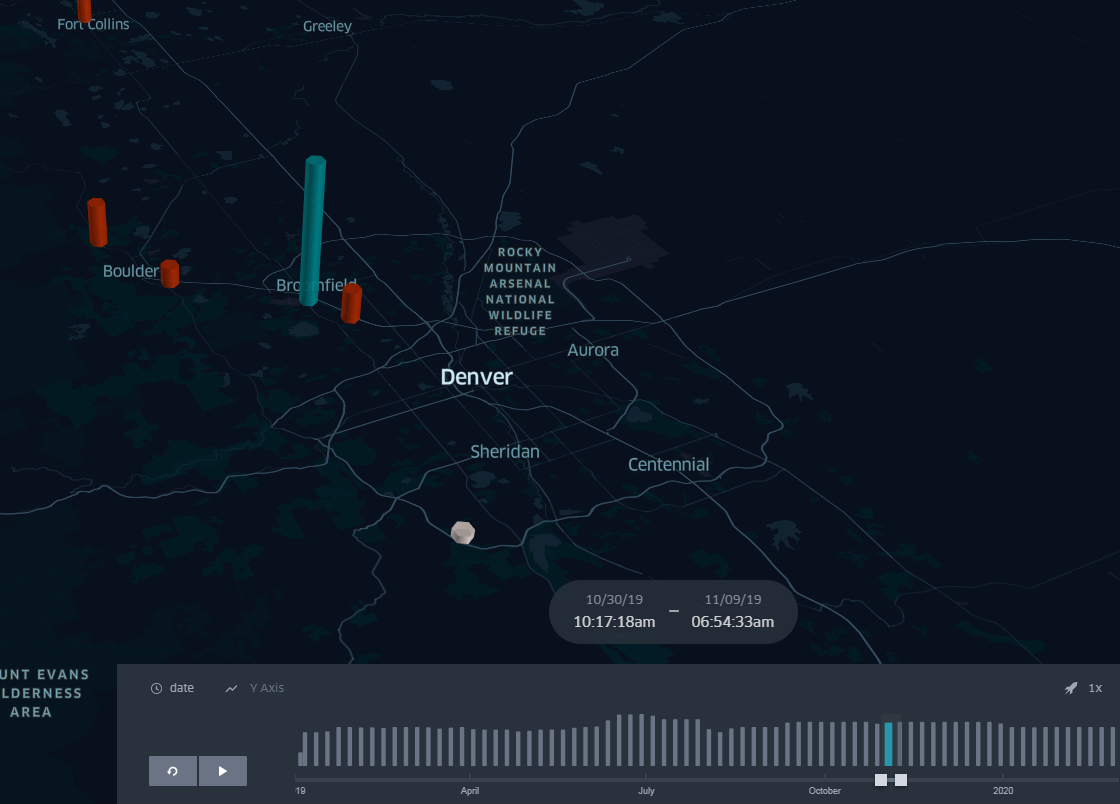
Task: Toggle the Y Axis chart display
Action: 255,687
